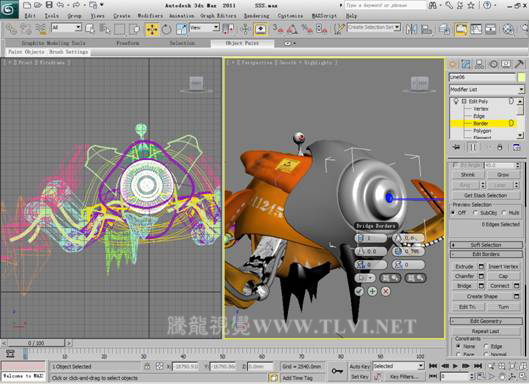Click Apply and Continue plus in caddy
Viewport: 529px width, 384px height.
point(372,291)
